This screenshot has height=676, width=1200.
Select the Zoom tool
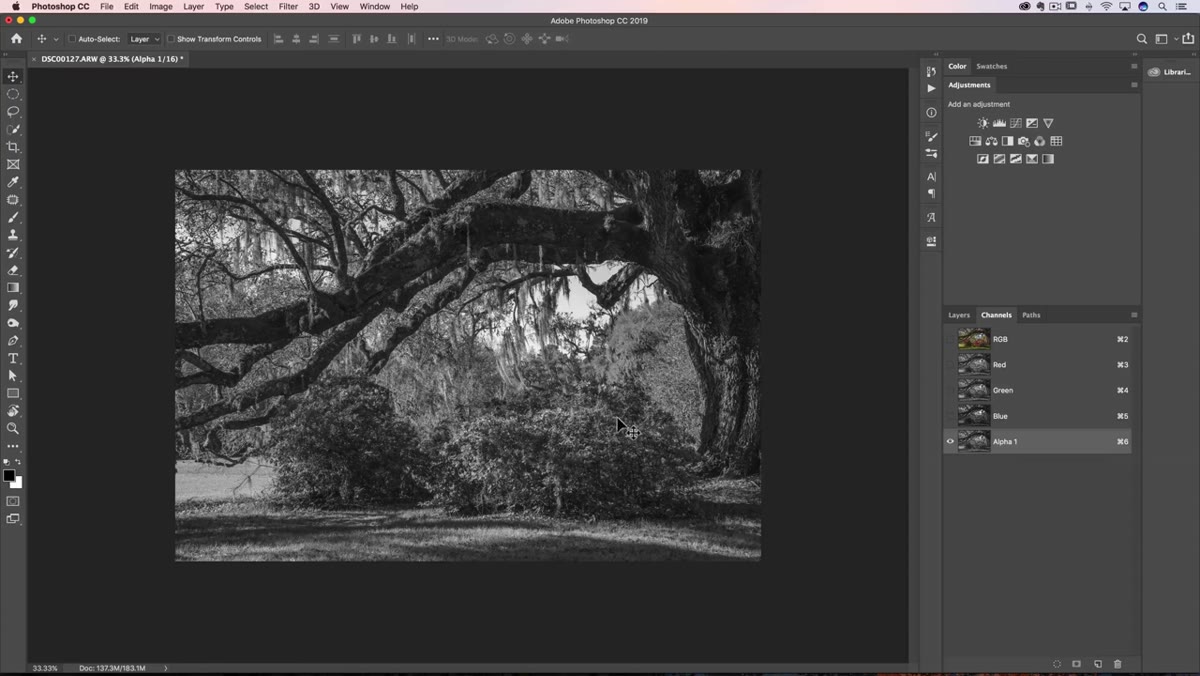pyautogui.click(x=13, y=428)
